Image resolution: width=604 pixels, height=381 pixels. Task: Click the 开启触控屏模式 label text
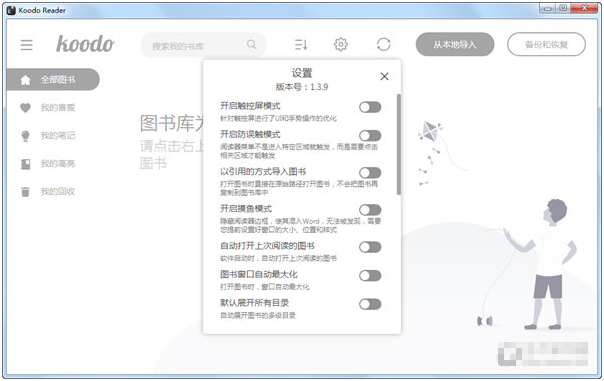(250, 106)
